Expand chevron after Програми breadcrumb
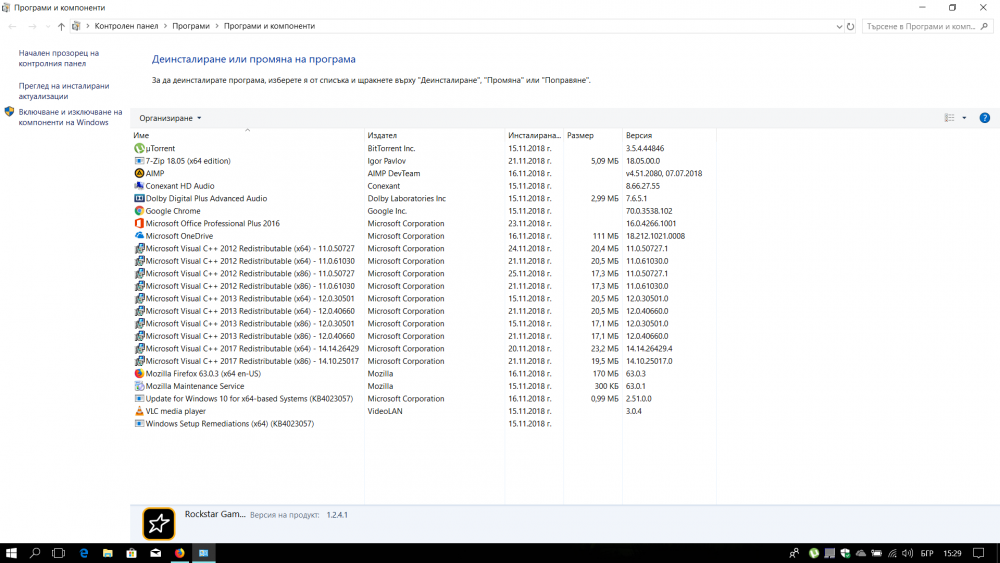 [x=217, y=26]
